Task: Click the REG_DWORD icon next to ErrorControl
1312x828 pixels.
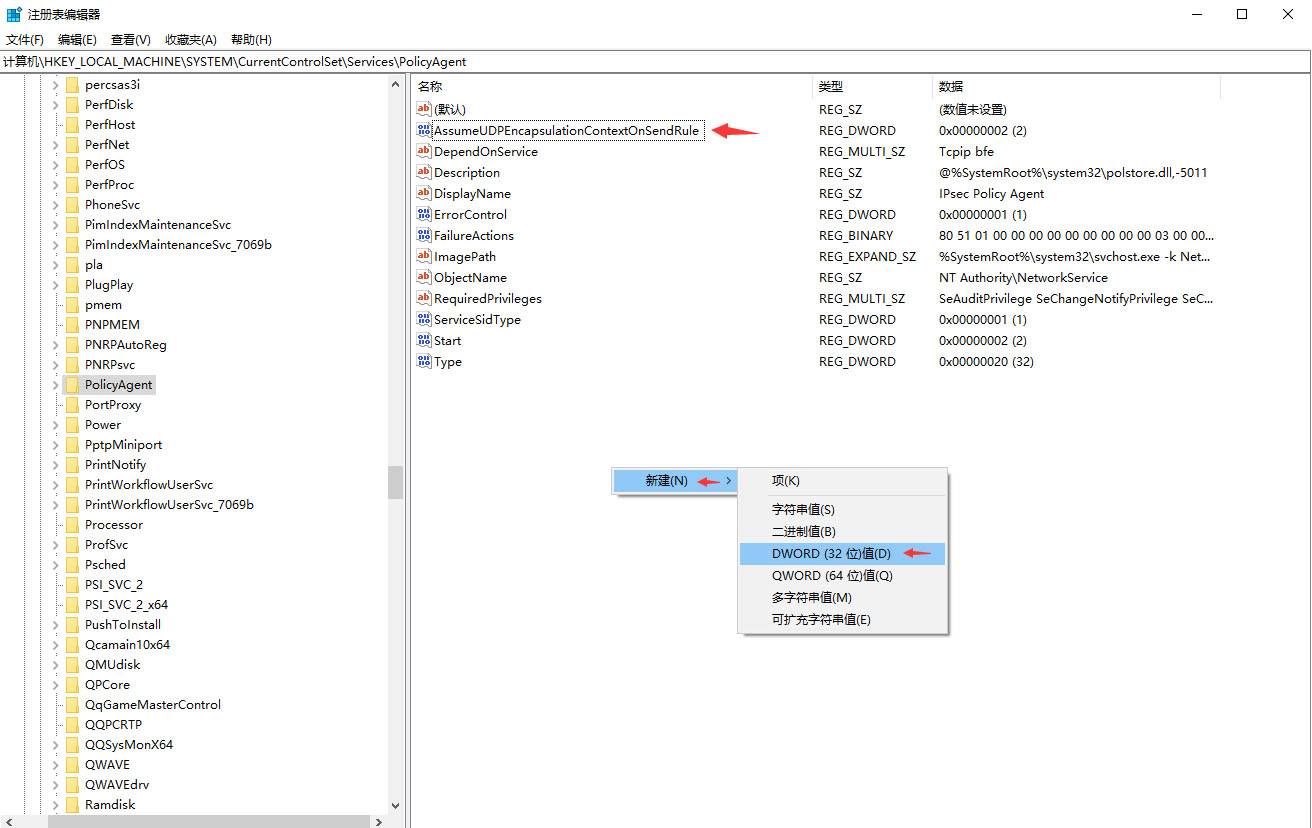Action: (426, 214)
